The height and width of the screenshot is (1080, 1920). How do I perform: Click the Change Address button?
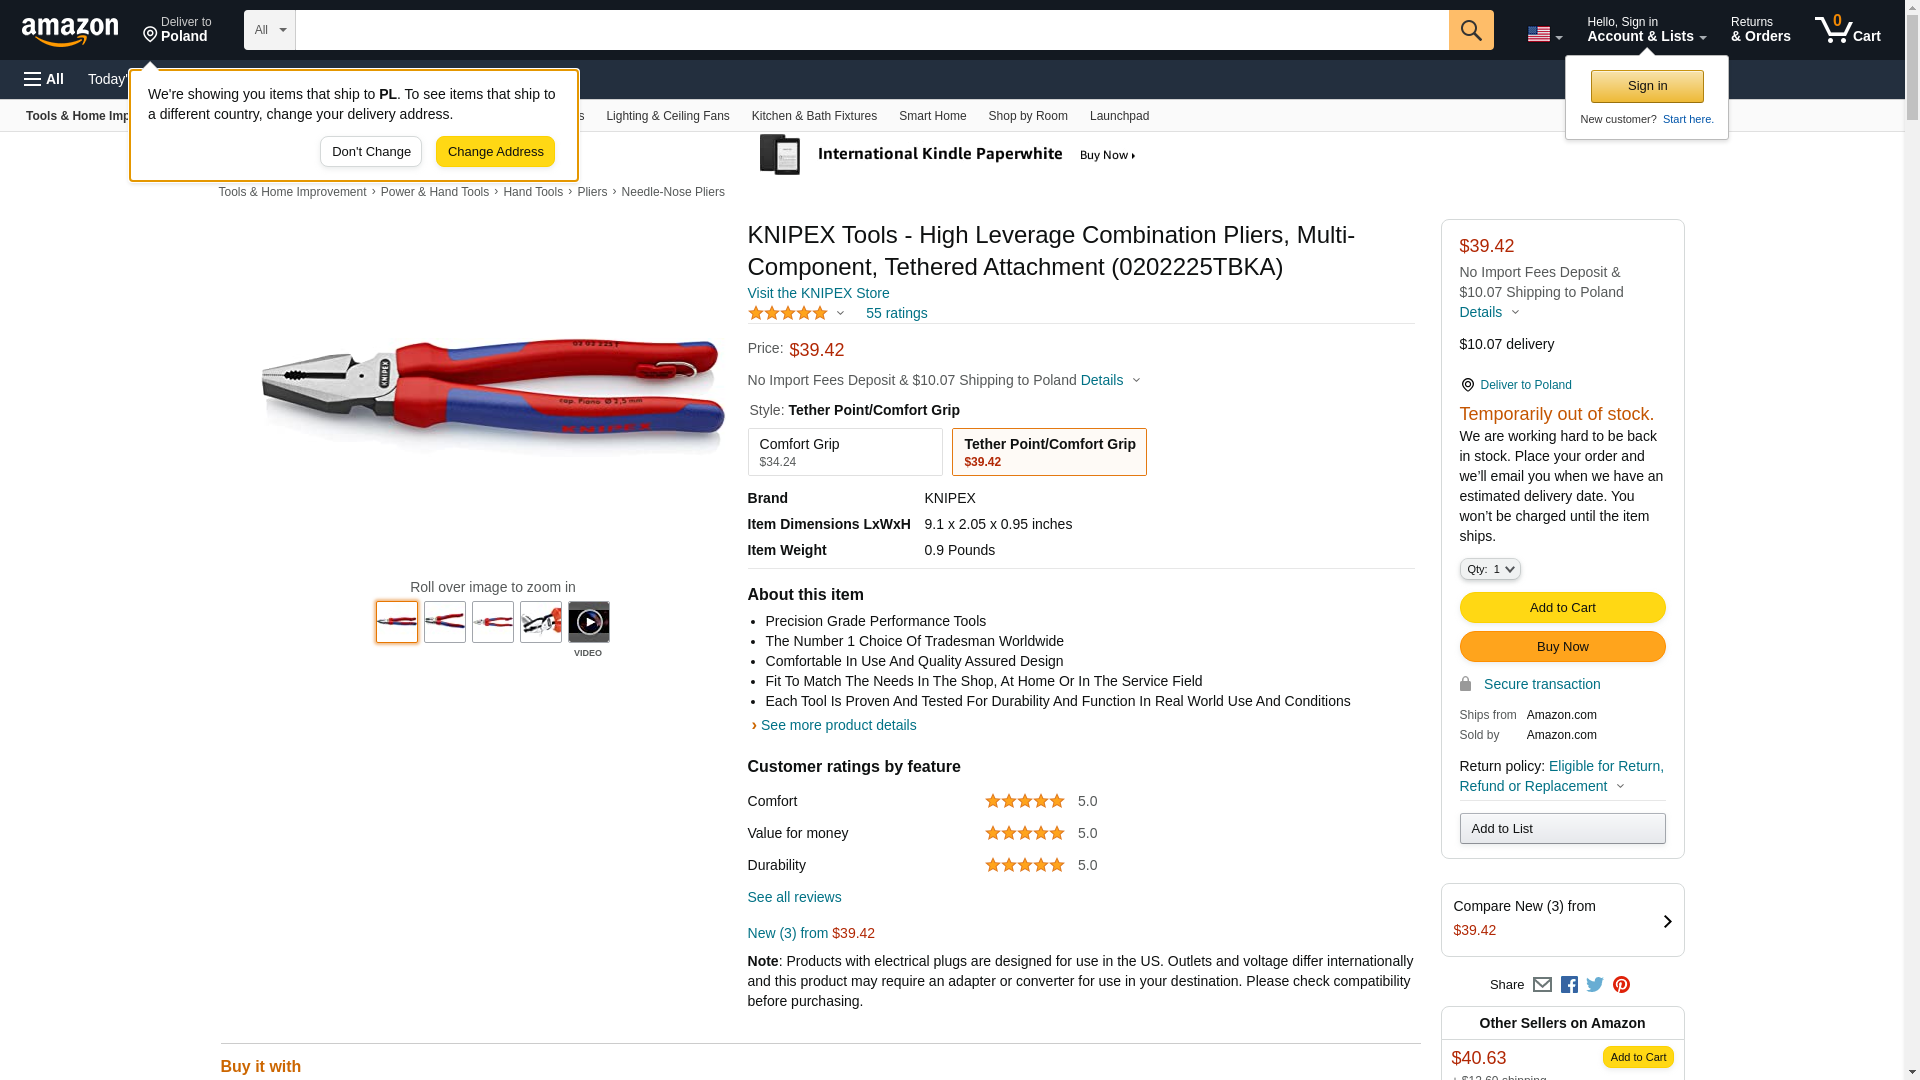pyautogui.click(x=495, y=152)
